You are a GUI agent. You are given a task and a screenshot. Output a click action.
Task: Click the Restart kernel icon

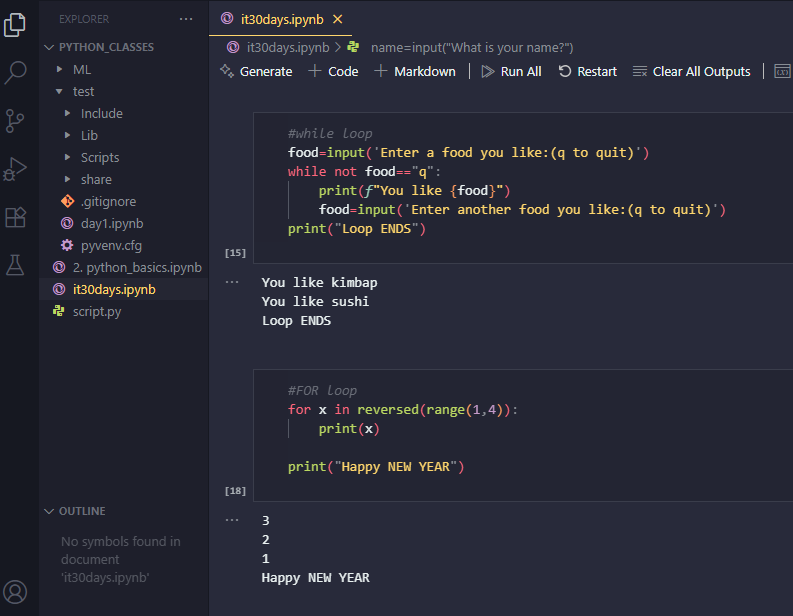(x=564, y=71)
